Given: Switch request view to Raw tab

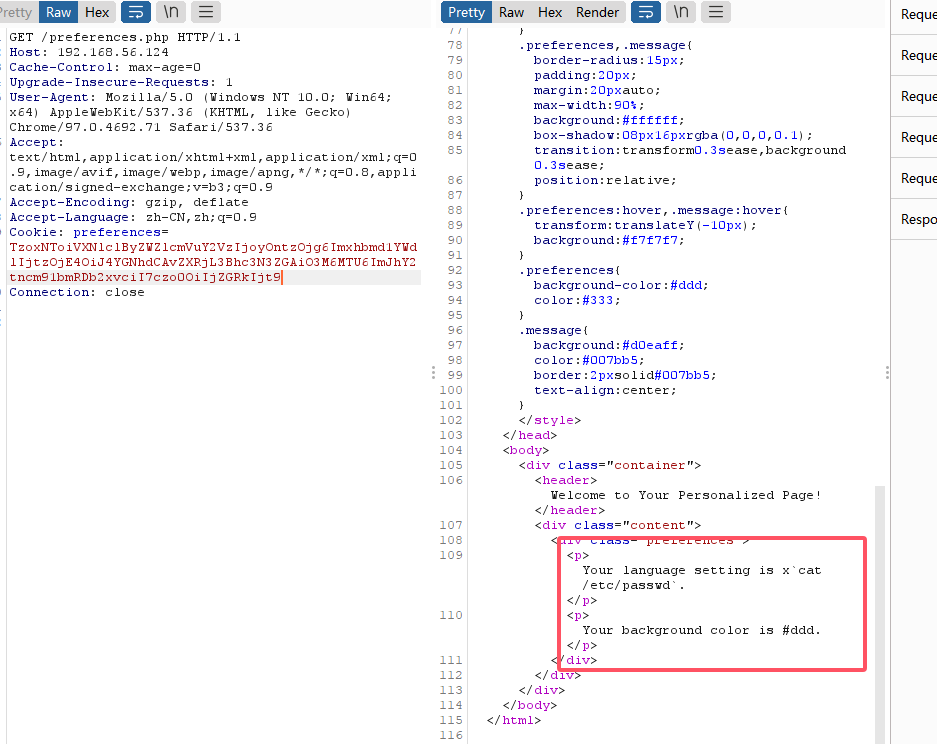Looking at the screenshot, I should (58, 12).
